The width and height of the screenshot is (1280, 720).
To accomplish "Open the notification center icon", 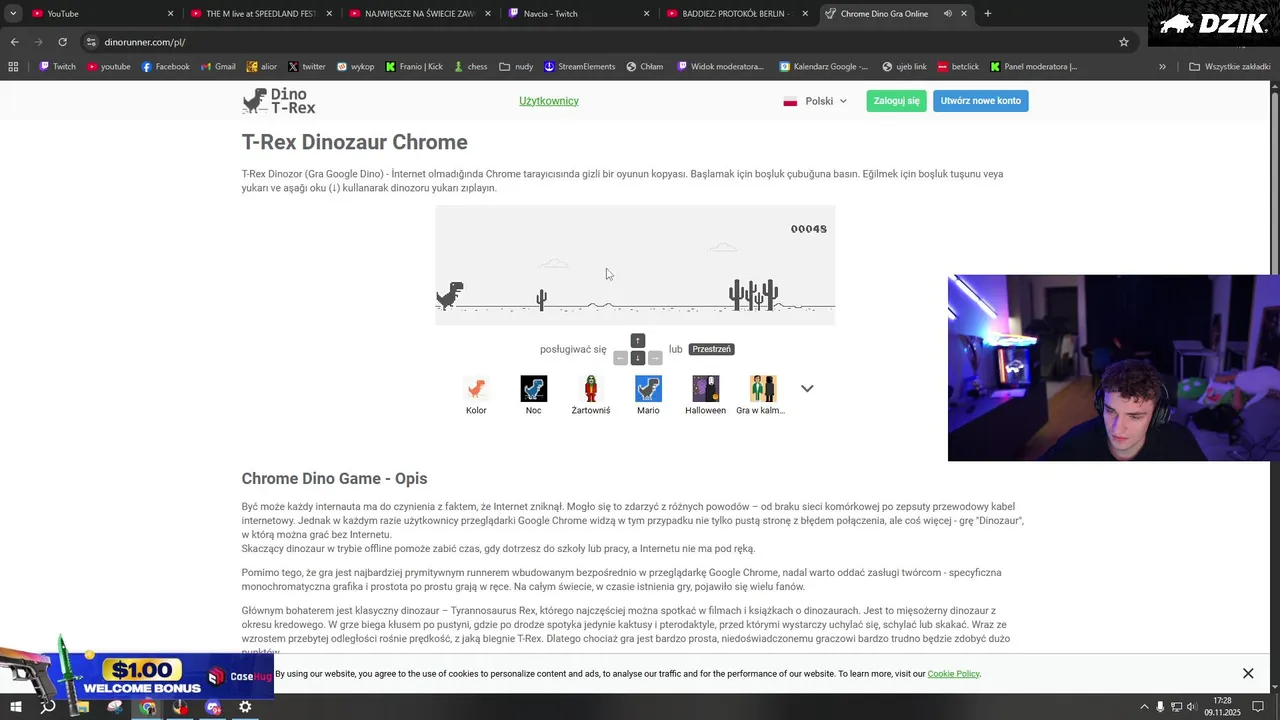I will coord(1259,707).
